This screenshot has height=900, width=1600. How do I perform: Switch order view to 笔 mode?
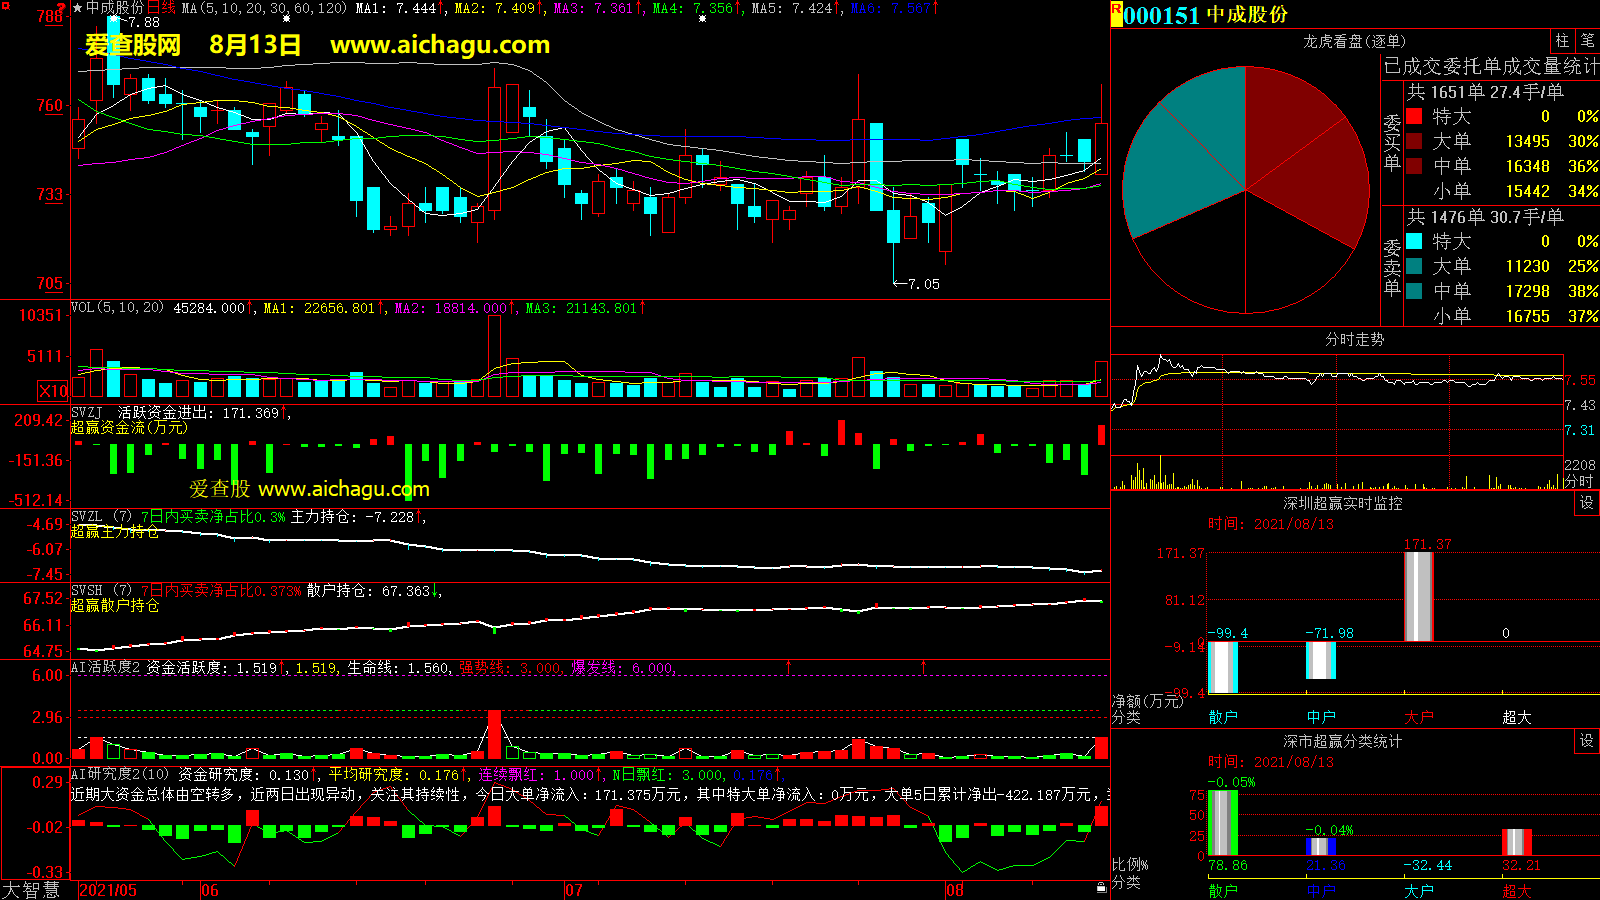pyautogui.click(x=1587, y=41)
